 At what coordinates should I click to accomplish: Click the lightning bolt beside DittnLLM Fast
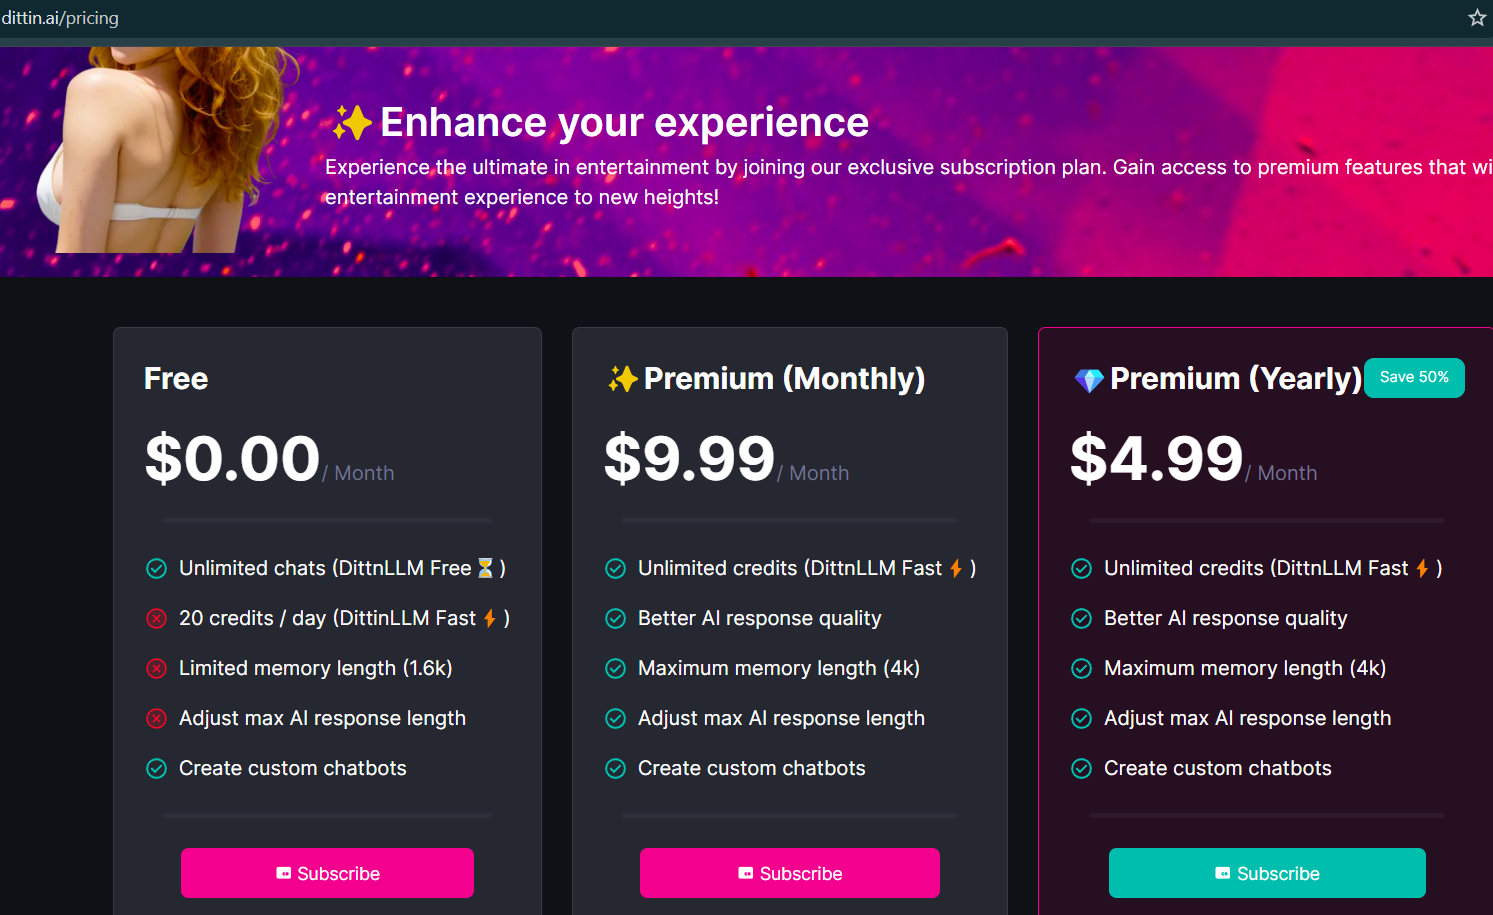point(488,617)
